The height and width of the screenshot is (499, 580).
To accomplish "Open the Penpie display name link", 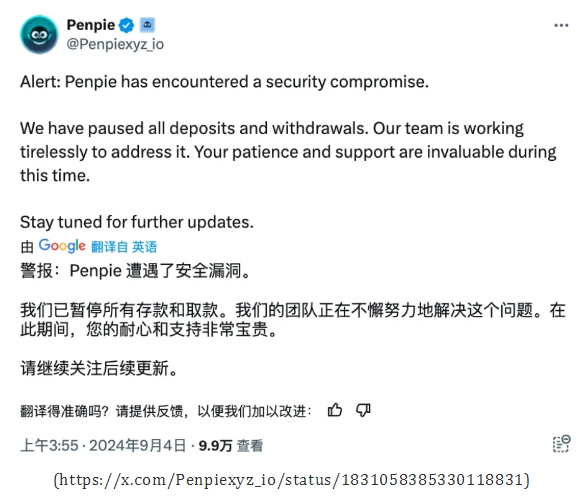I will click(91, 25).
